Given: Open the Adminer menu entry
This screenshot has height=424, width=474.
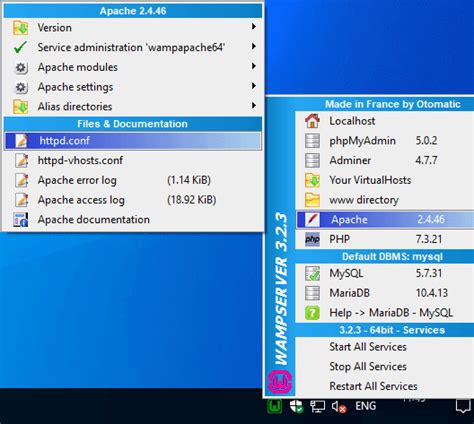Looking at the screenshot, I should pos(385,160).
